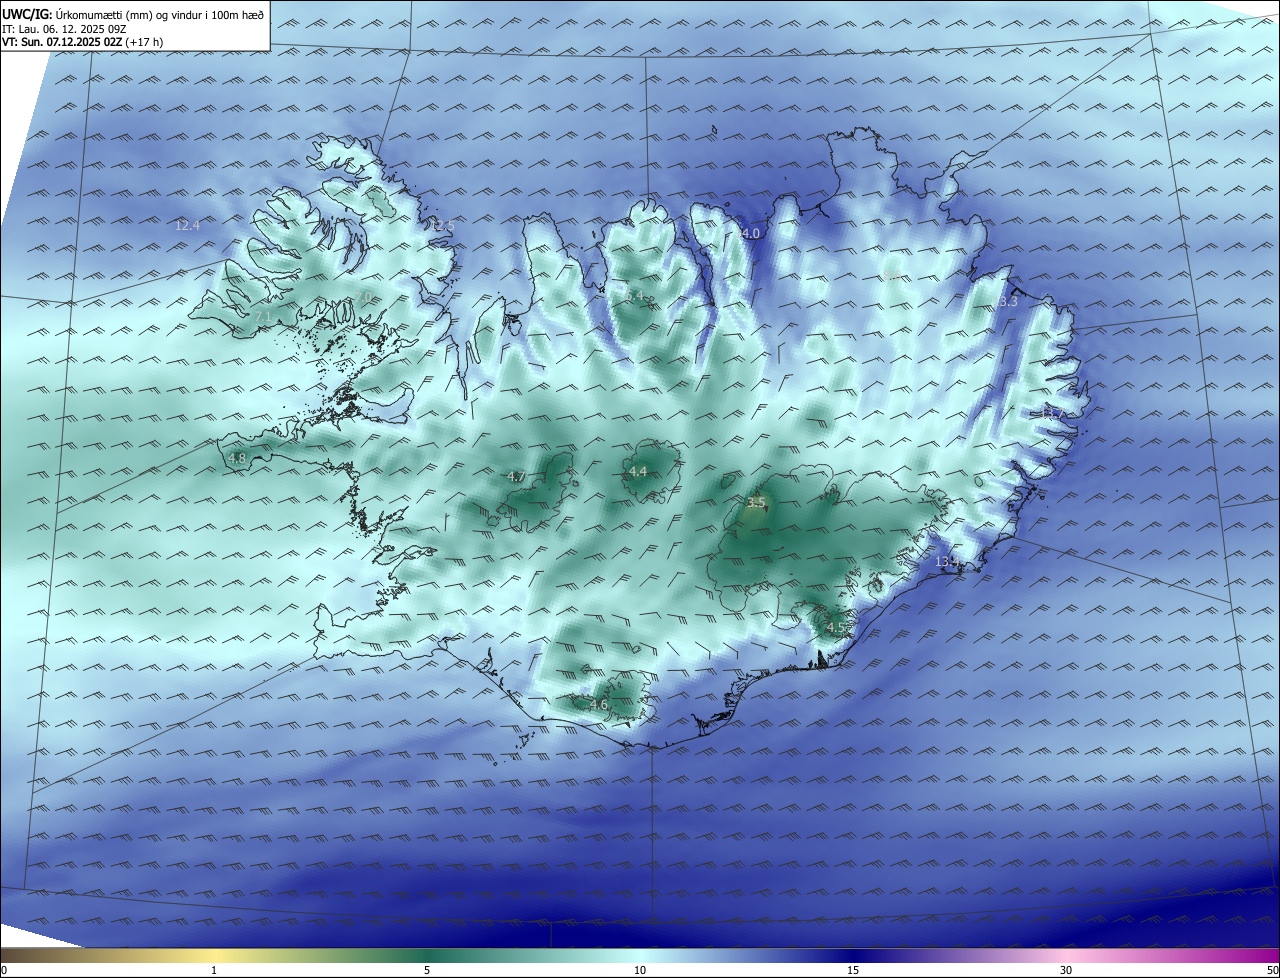Click the 13.4 map value label
The height and width of the screenshot is (978, 1280).
point(947,562)
